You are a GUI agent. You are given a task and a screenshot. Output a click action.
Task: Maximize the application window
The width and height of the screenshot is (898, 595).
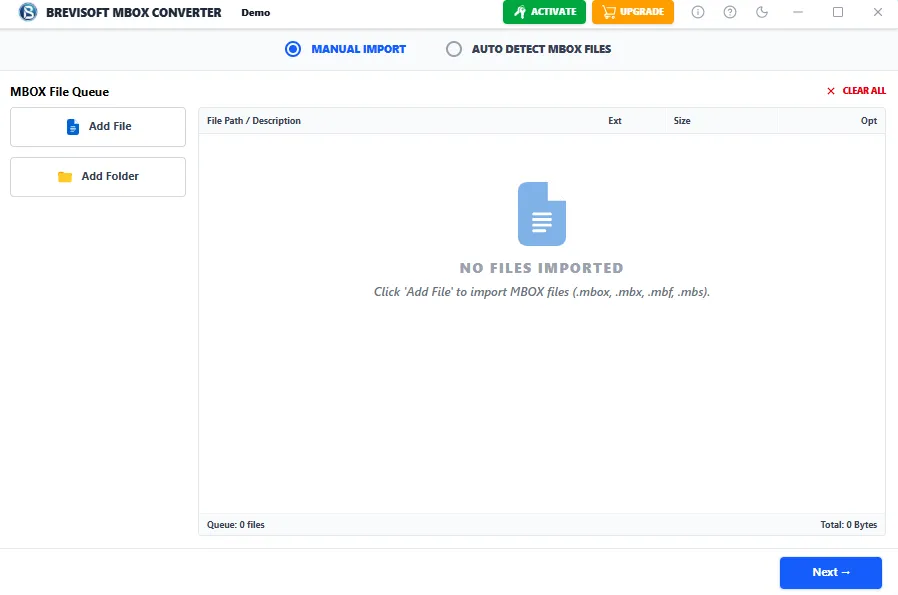coord(838,12)
